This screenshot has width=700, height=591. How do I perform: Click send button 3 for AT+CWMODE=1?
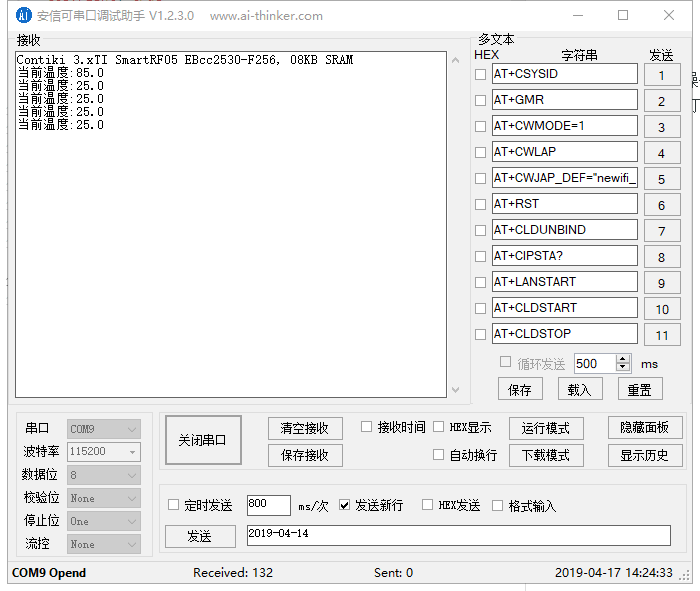click(662, 127)
